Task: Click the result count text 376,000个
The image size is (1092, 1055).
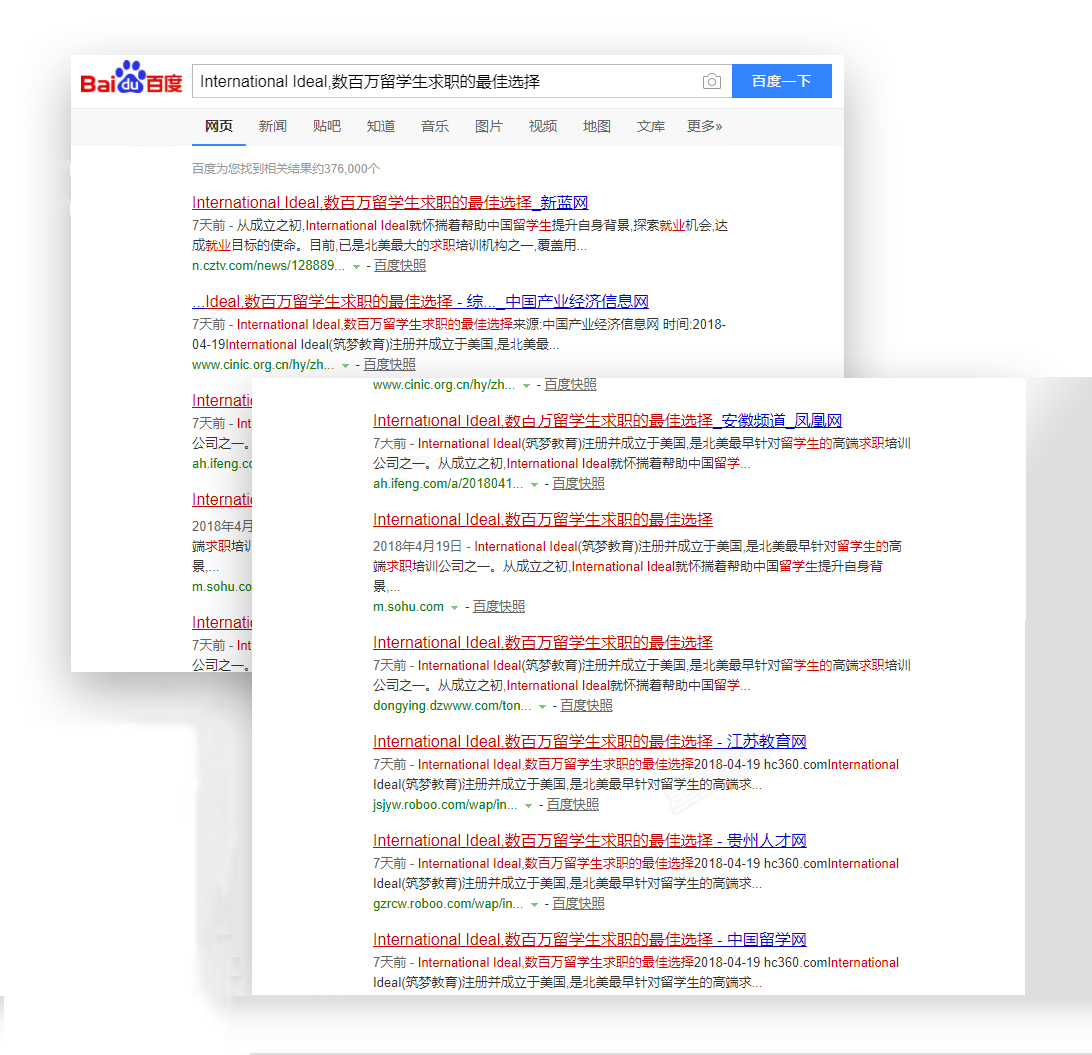Action: [x=352, y=169]
